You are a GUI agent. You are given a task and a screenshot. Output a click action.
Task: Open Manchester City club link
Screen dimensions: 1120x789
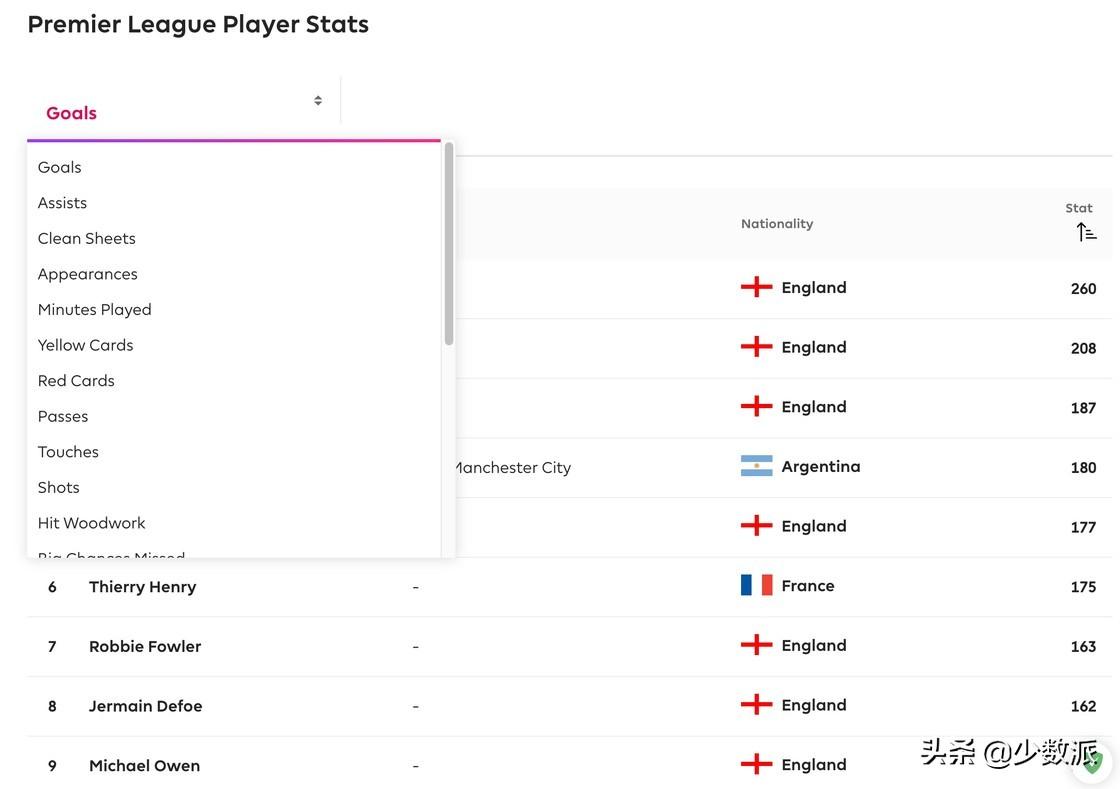click(512, 467)
